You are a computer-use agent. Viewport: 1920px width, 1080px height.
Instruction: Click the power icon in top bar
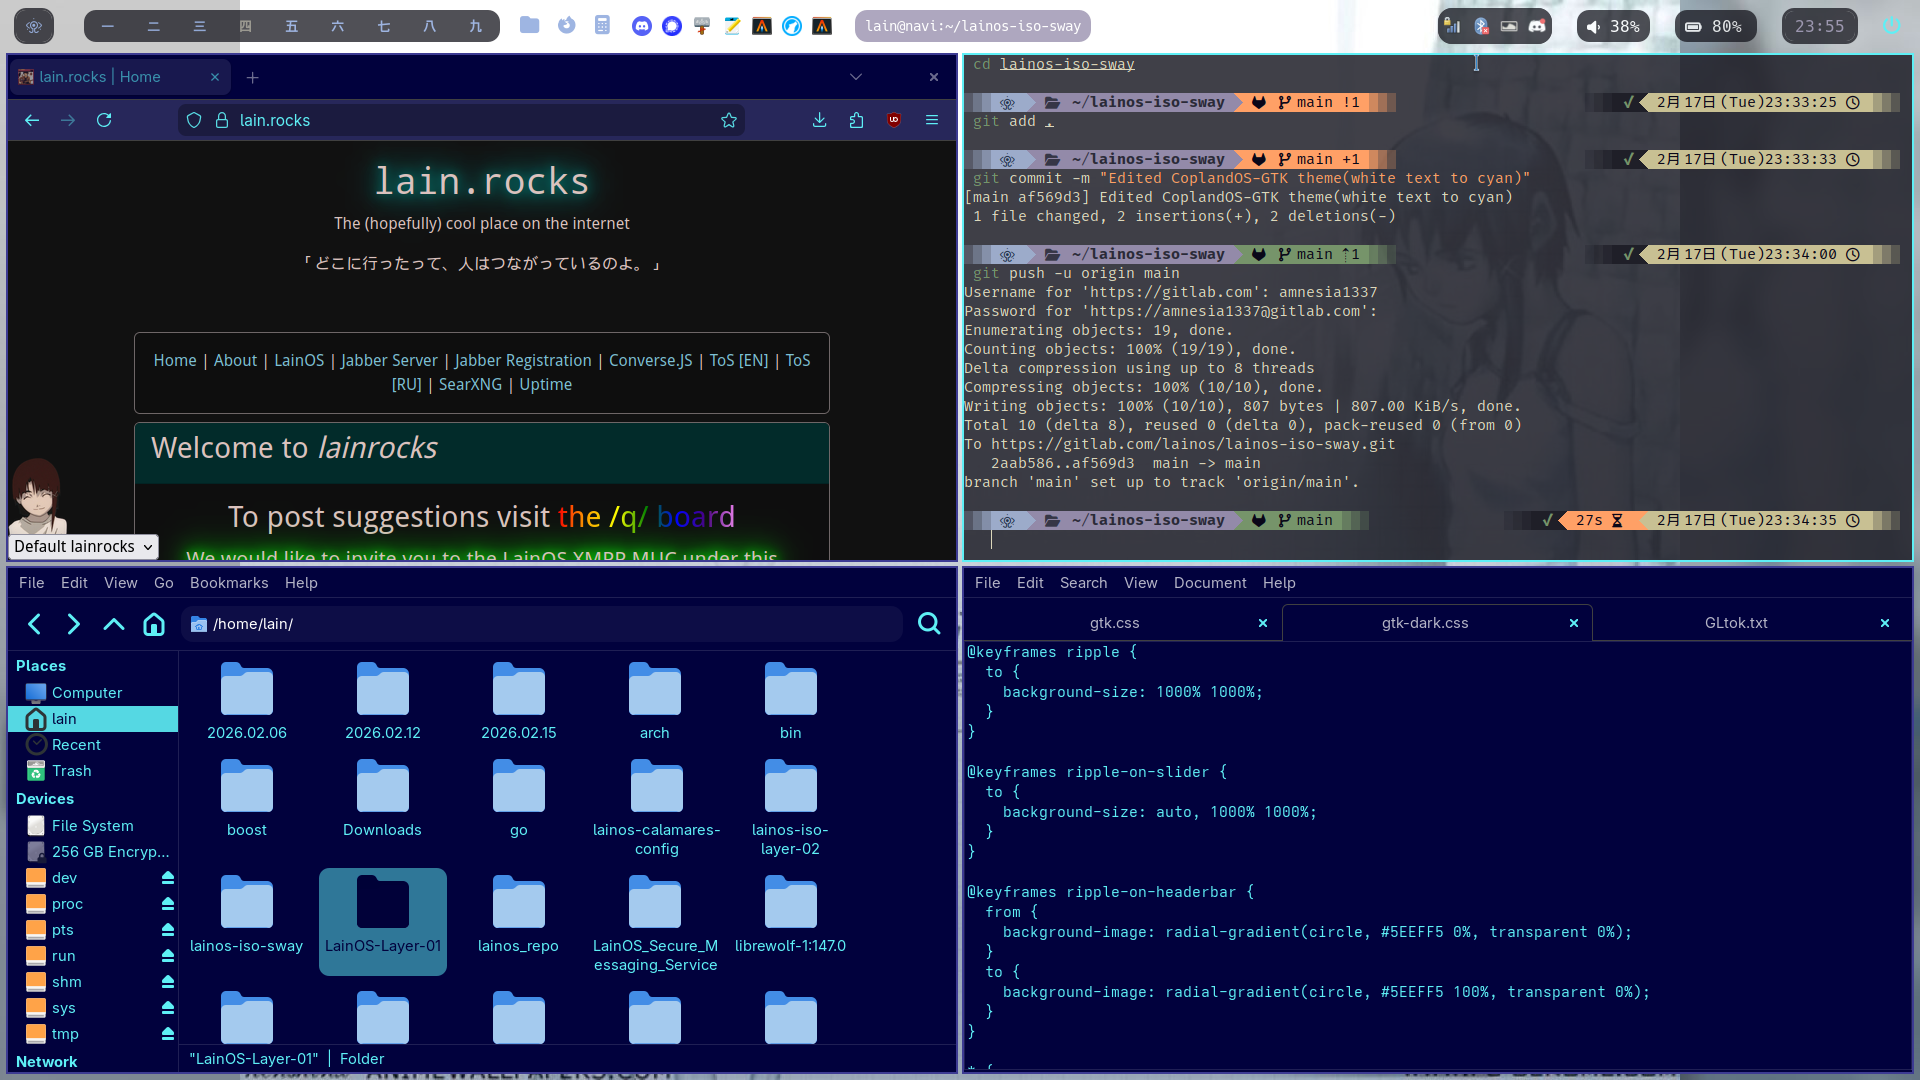pos(1891,26)
